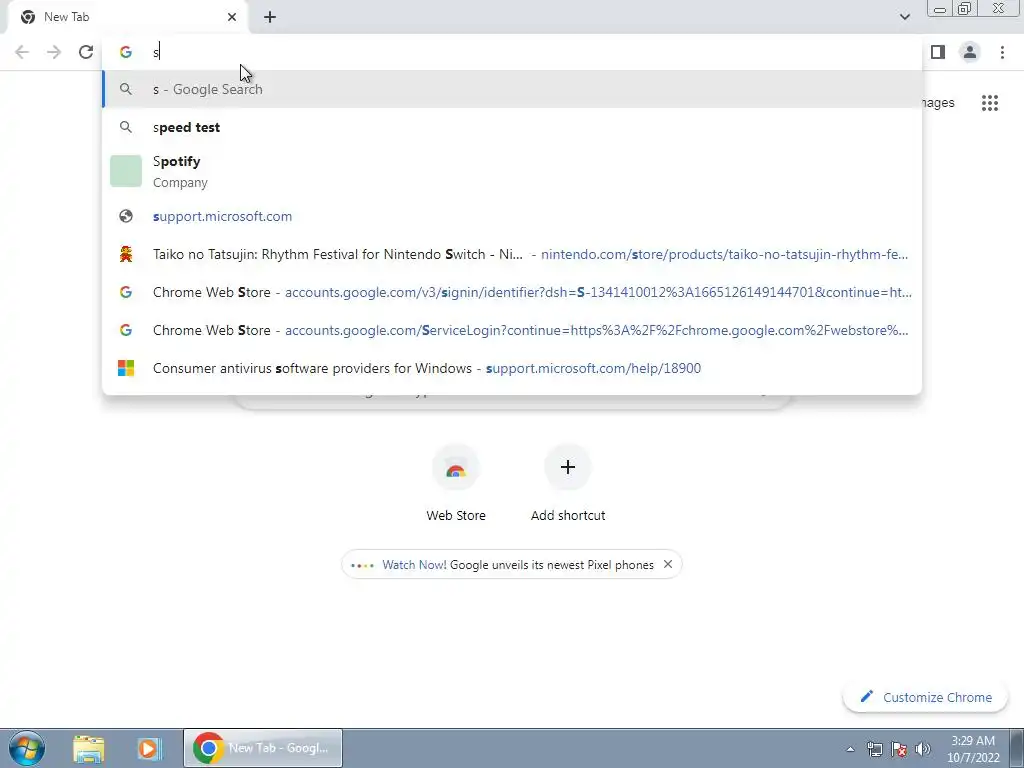Reload the page with the refresh icon
The width and height of the screenshot is (1024, 768).
tap(86, 52)
